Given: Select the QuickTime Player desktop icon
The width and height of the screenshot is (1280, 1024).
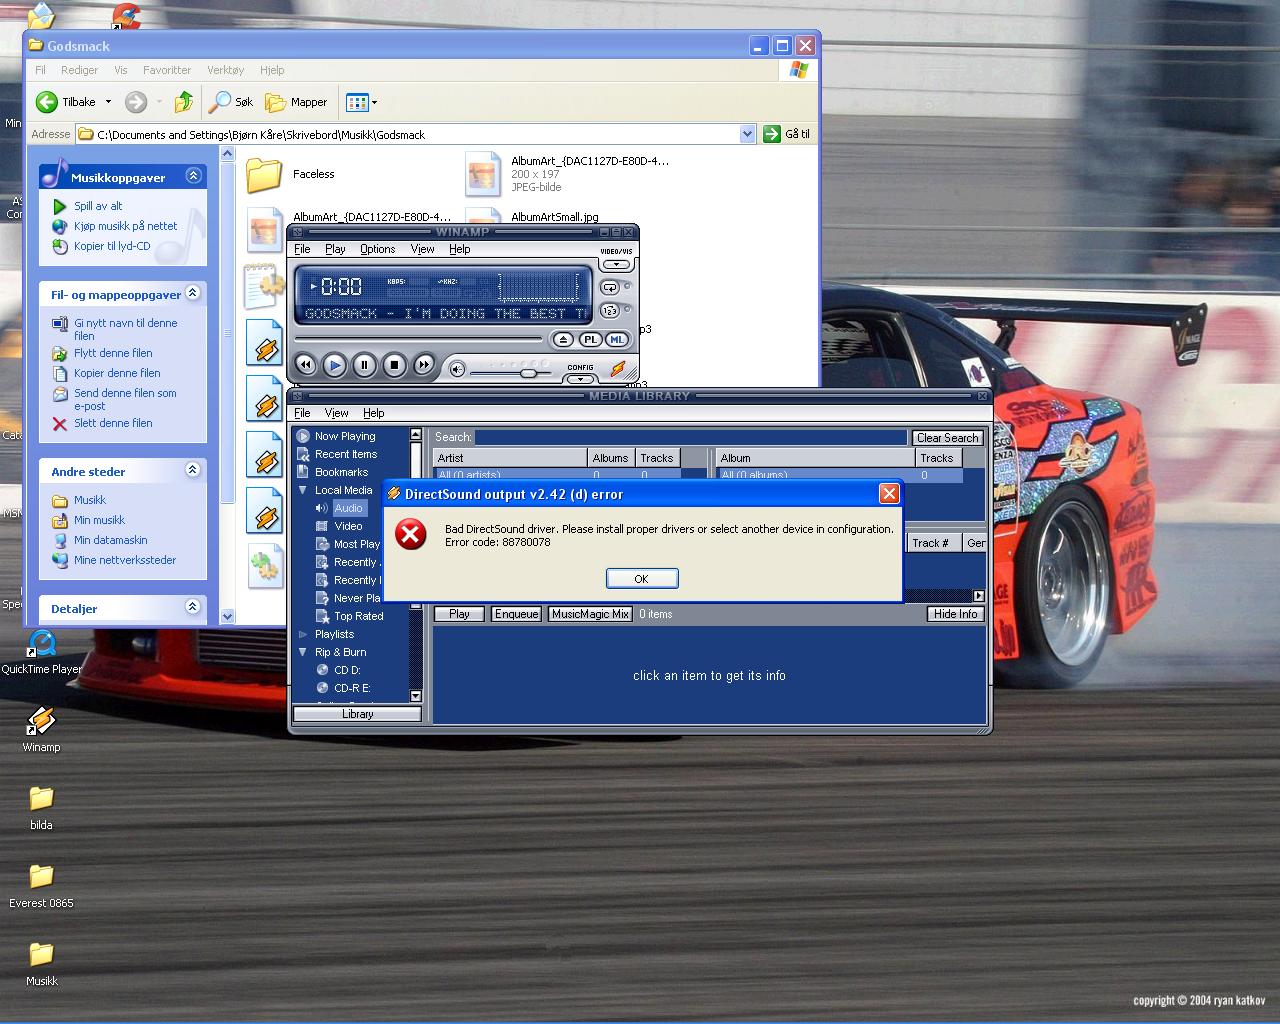Looking at the screenshot, I should coord(41,652).
